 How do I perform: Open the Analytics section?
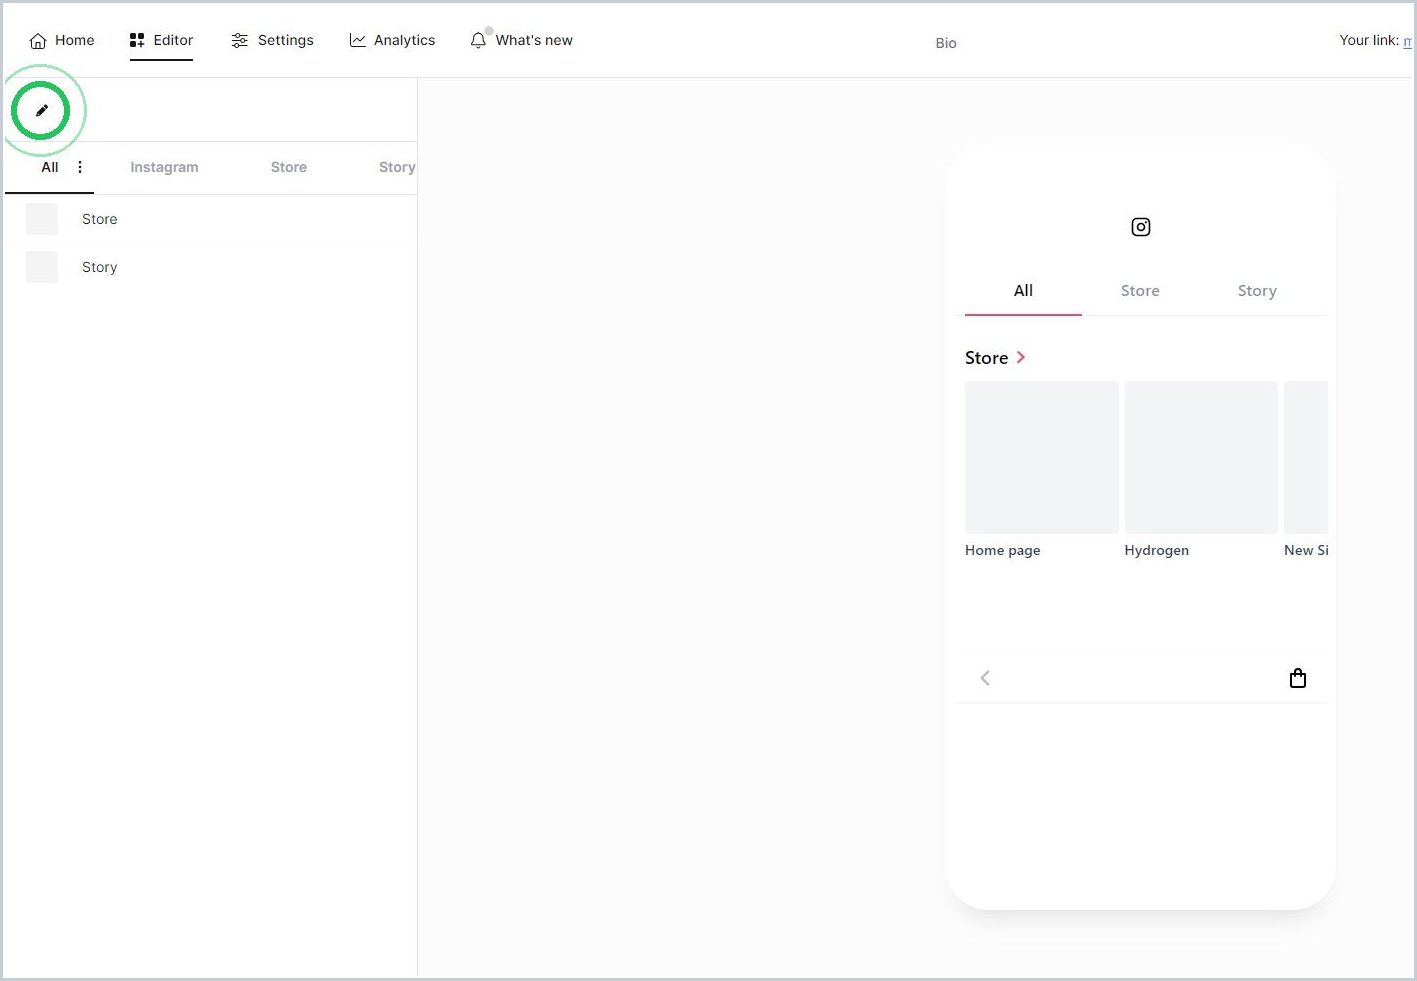[392, 40]
